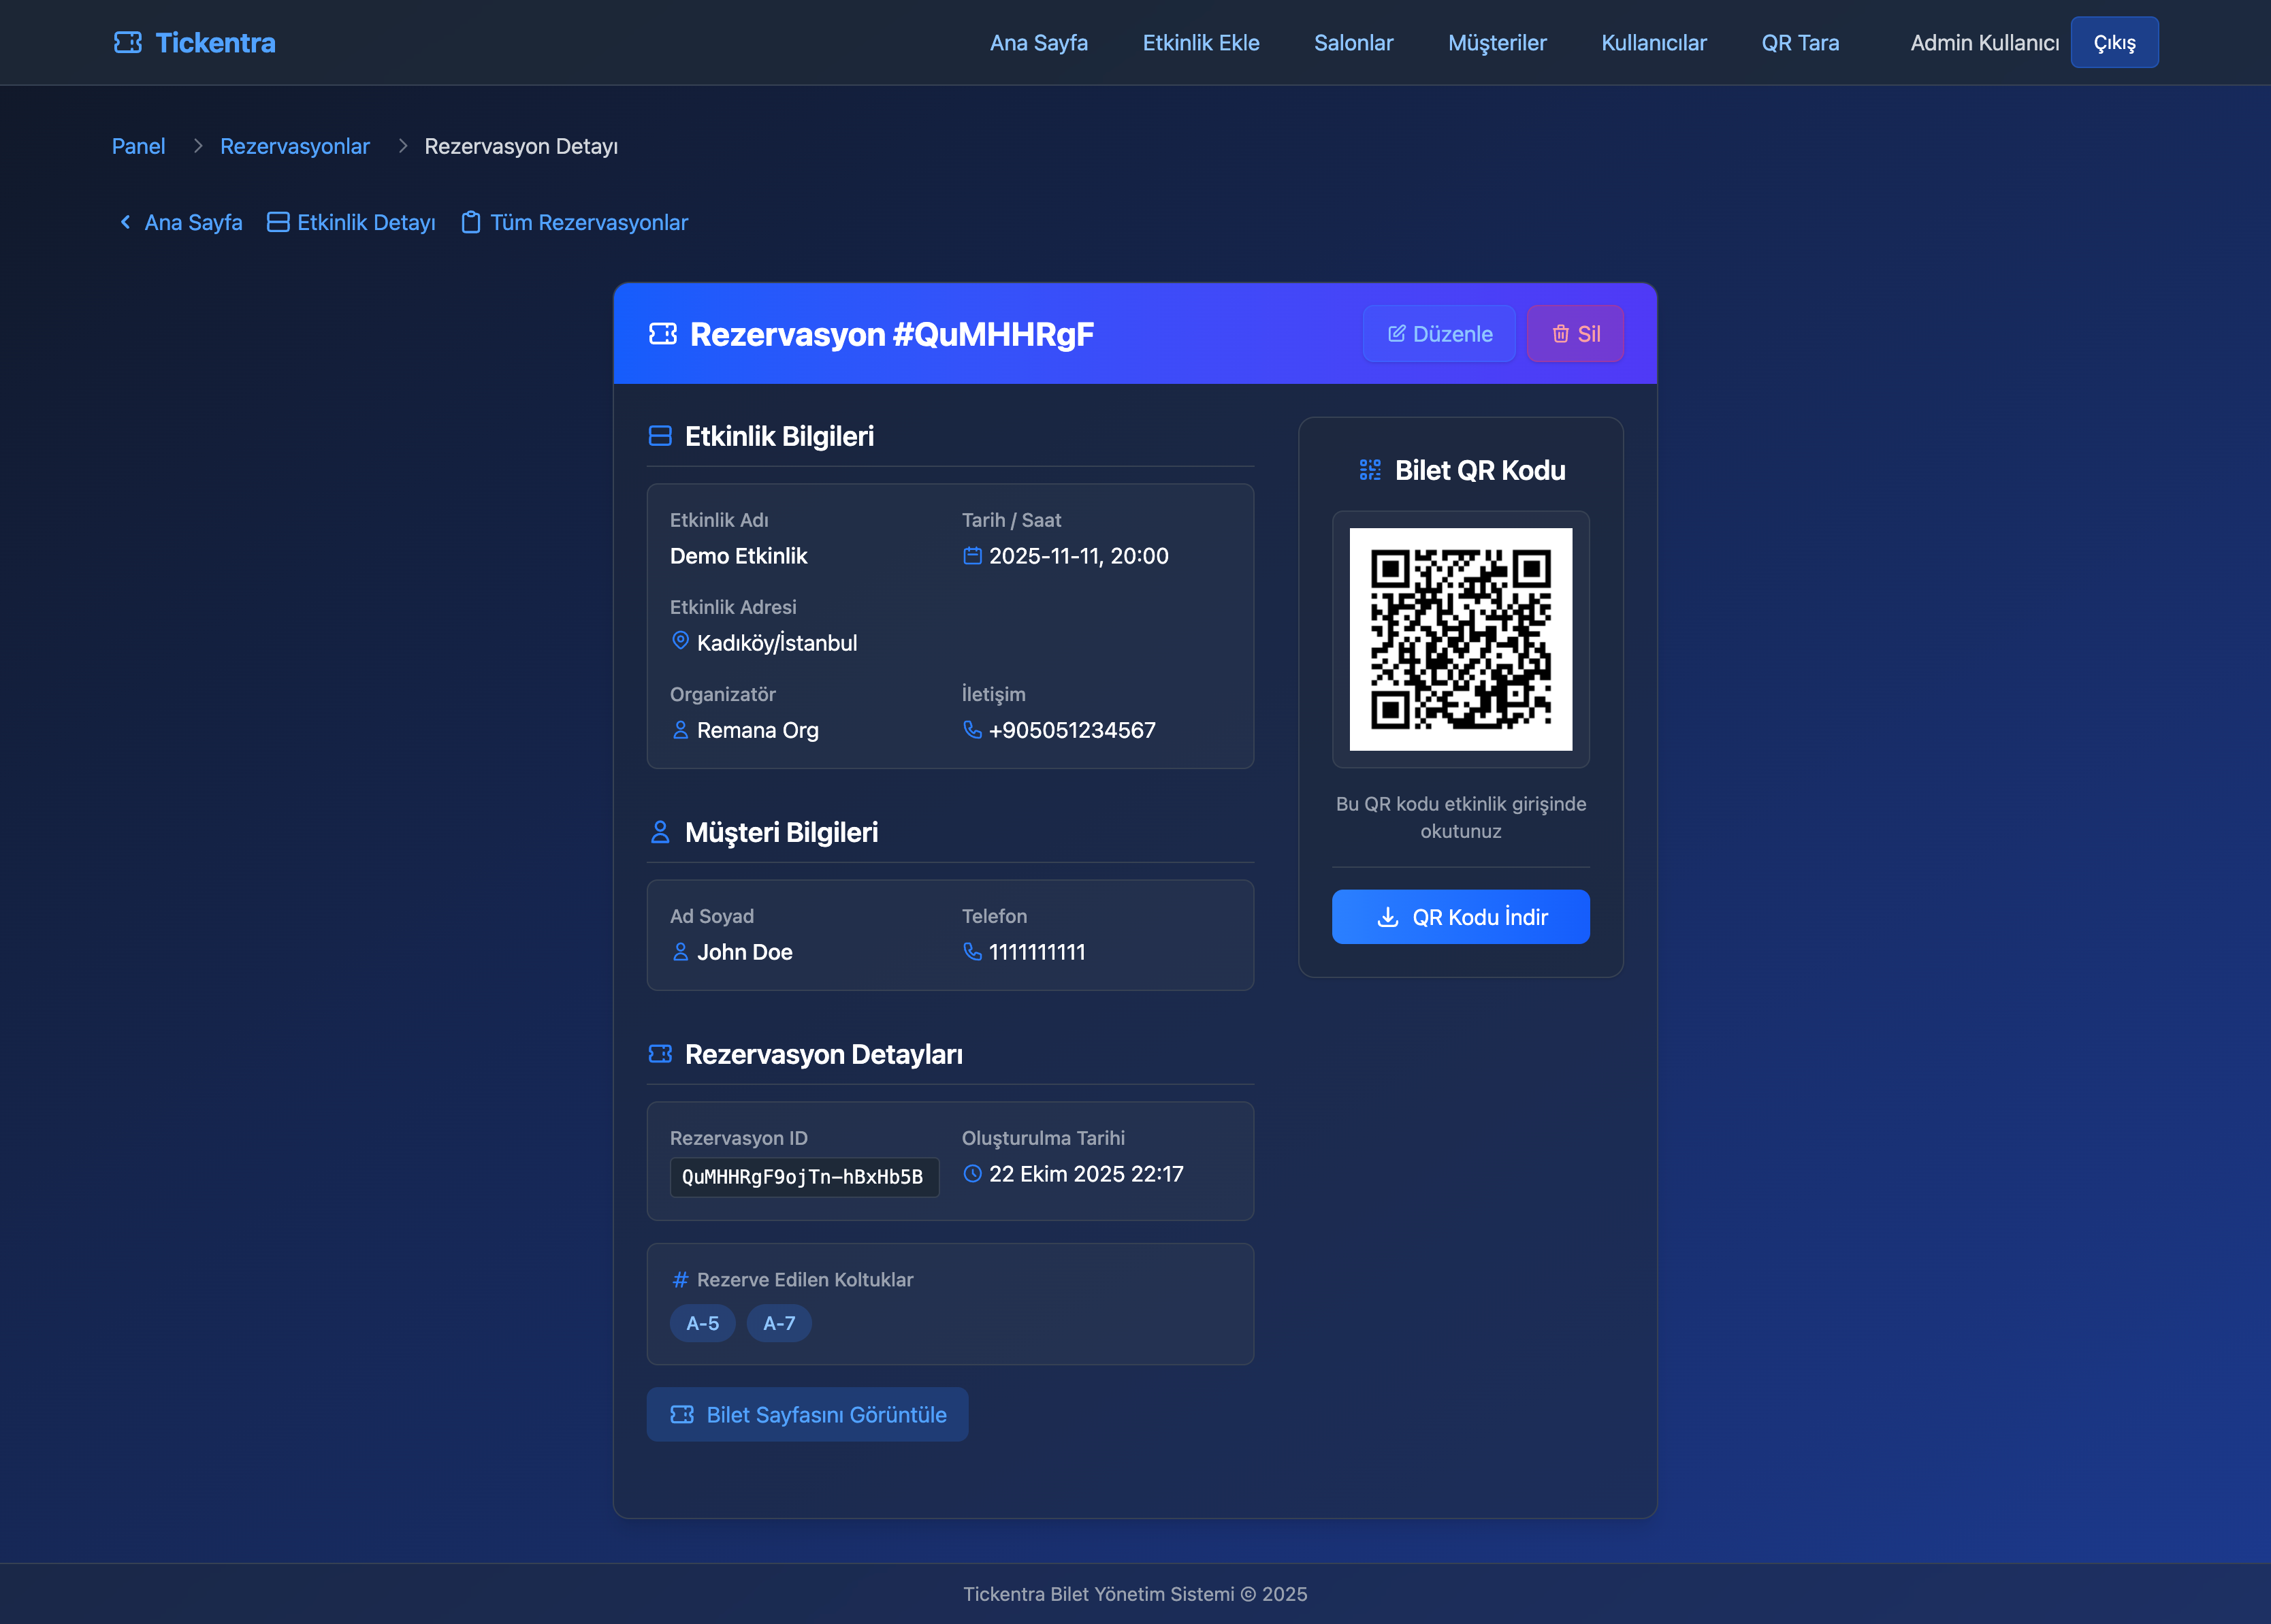Go to Müşteriler in top navigation

(1497, 43)
